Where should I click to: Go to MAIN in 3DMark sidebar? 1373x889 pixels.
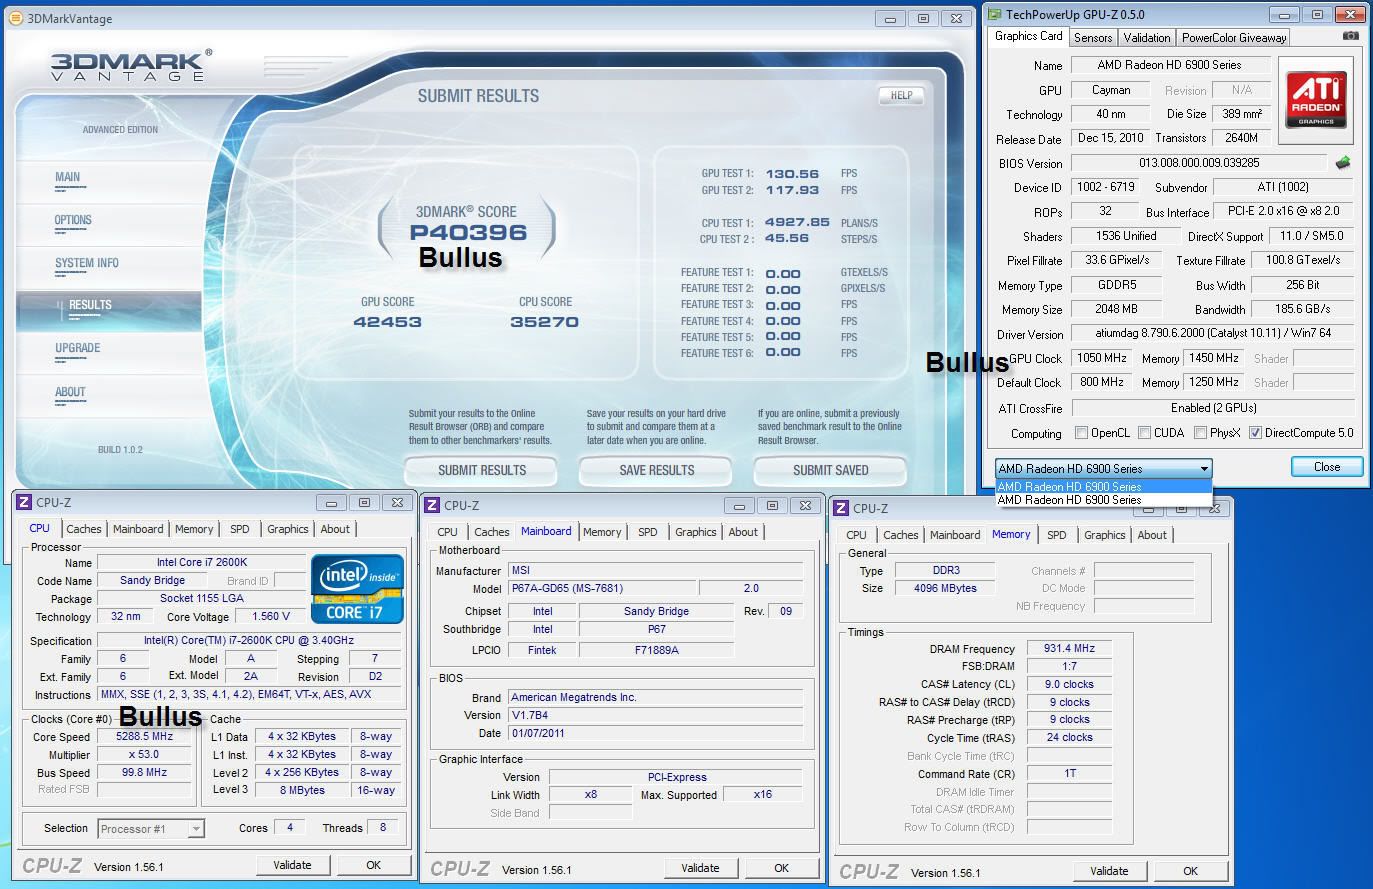[x=68, y=177]
